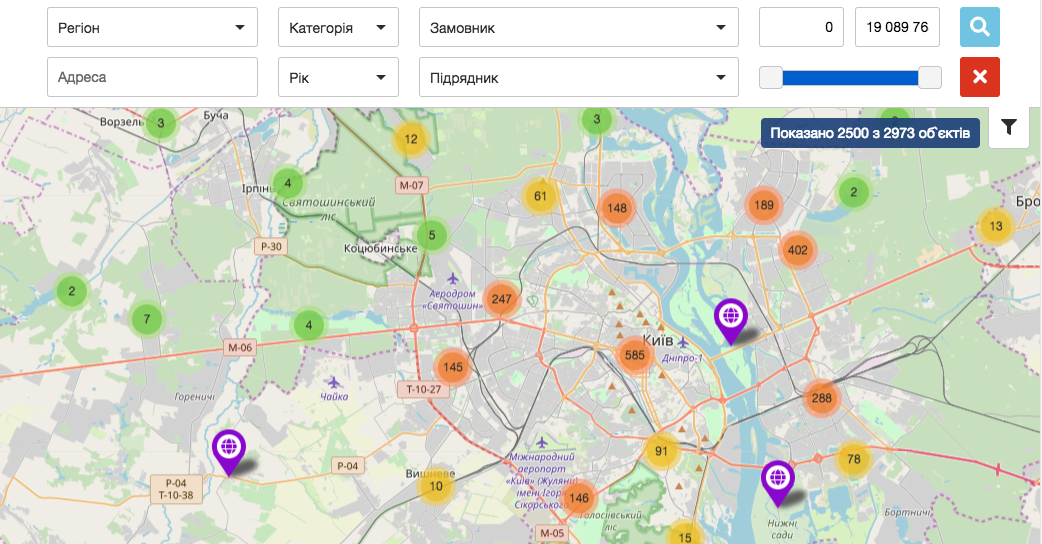Click the minimum amount field showing 0
The image size is (1042, 544).
pyautogui.click(x=802, y=28)
